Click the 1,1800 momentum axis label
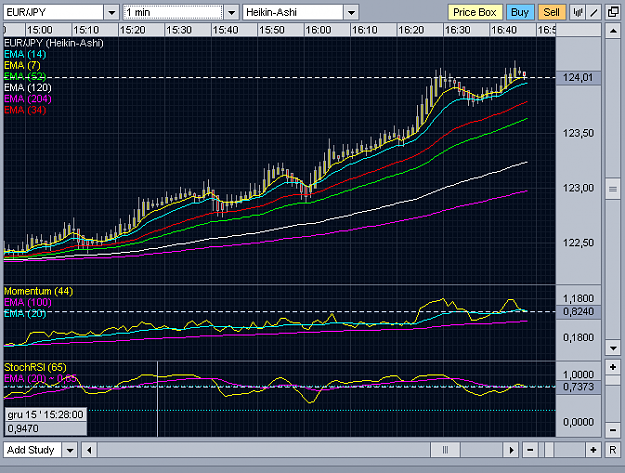 pos(578,298)
